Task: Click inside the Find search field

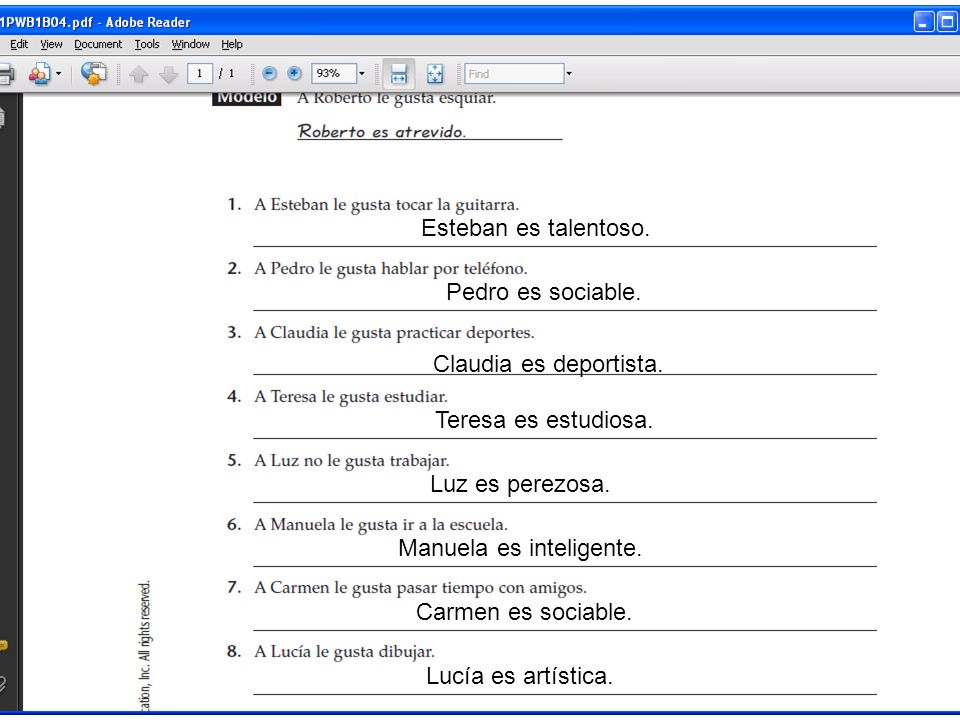Action: coord(514,73)
